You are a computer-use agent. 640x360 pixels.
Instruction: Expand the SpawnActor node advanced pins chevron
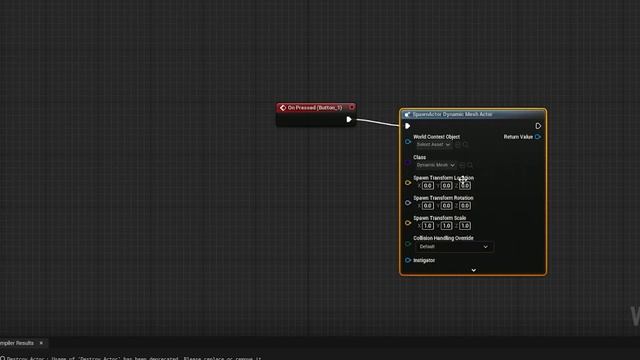pos(473,270)
